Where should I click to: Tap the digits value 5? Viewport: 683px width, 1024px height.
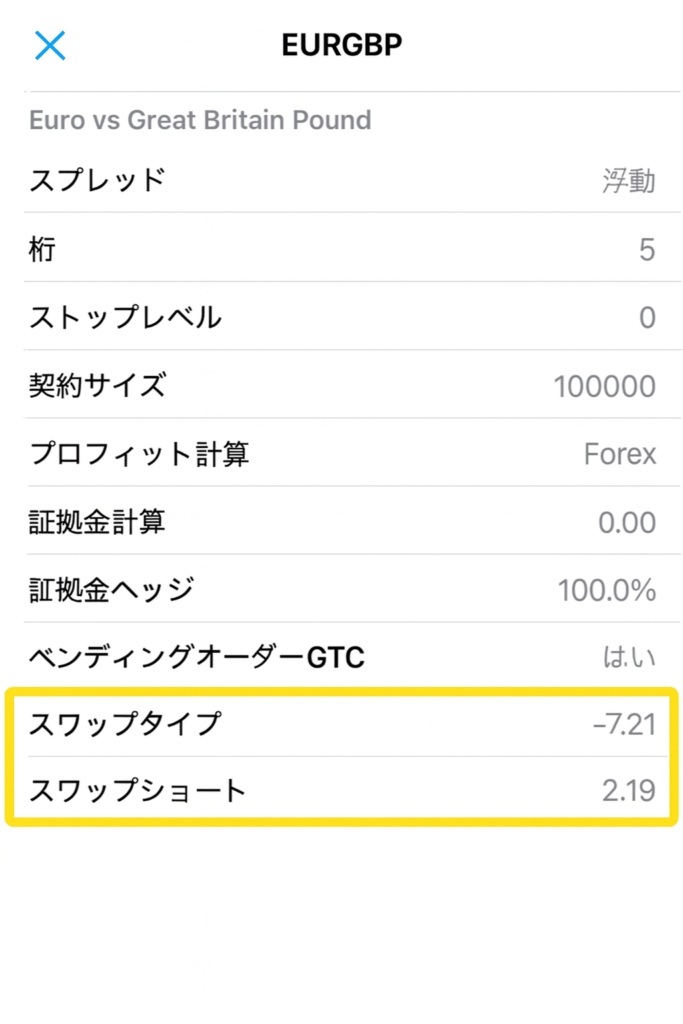[647, 249]
